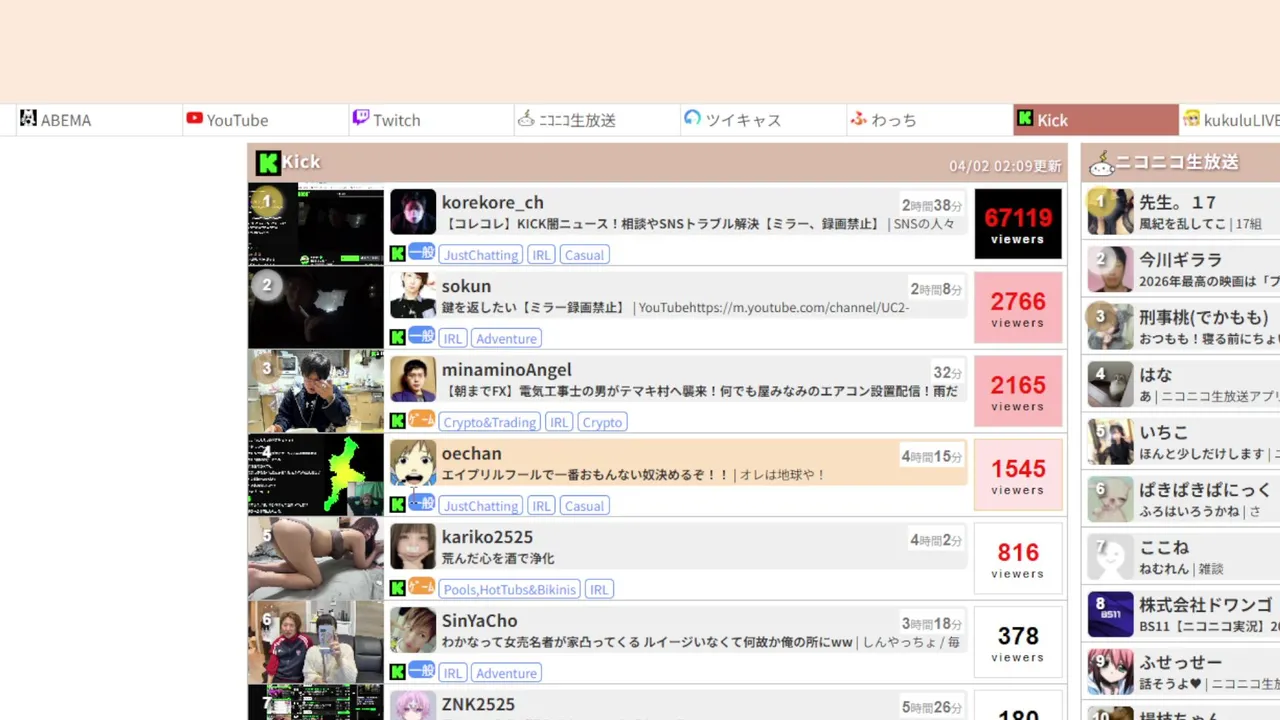
Task: Click Adventure tag in SinYaCho row
Action: (x=506, y=673)
